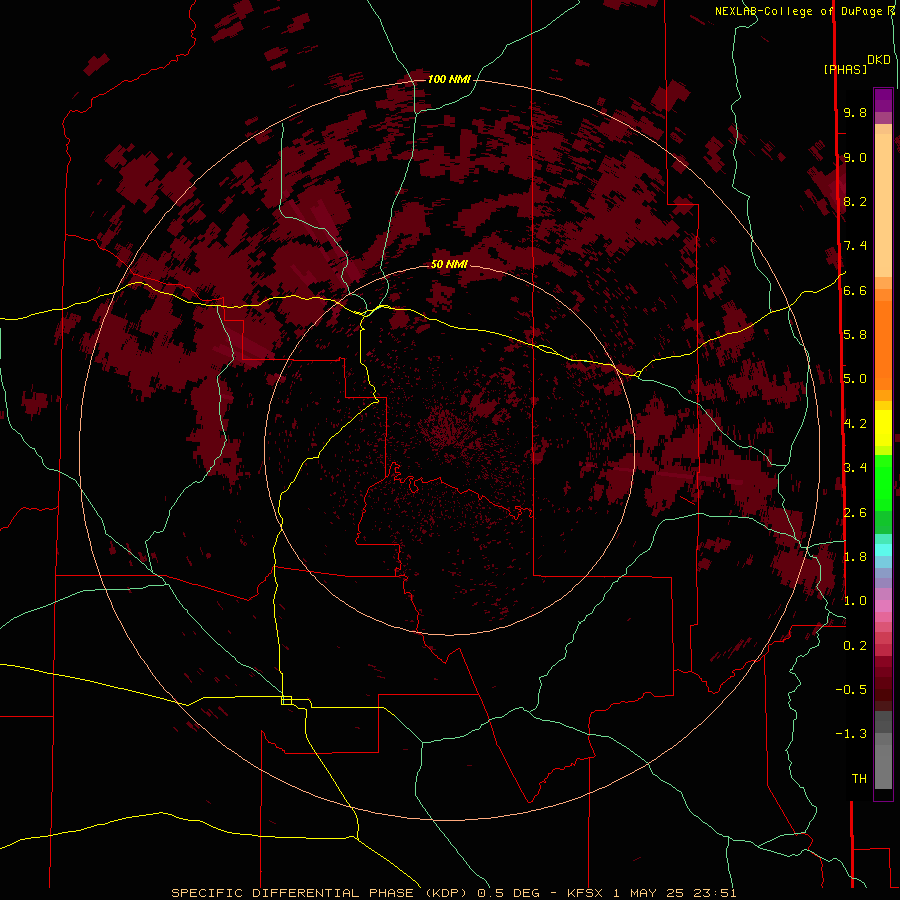
Task: Click the 9.0 value on the scale
Action: click(855, 157)
